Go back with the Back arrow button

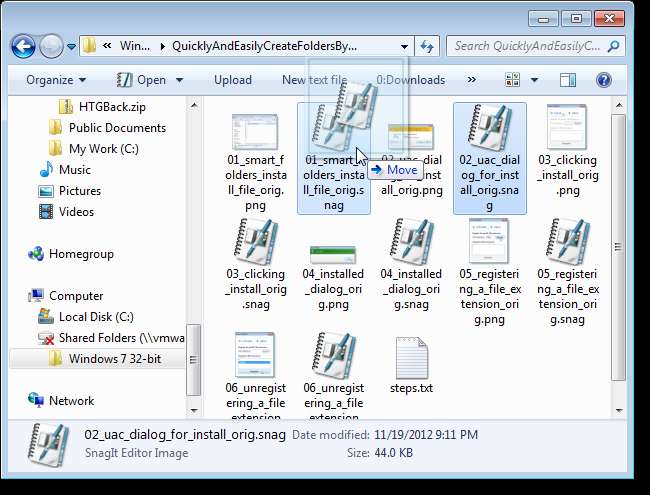coord(23,46)
